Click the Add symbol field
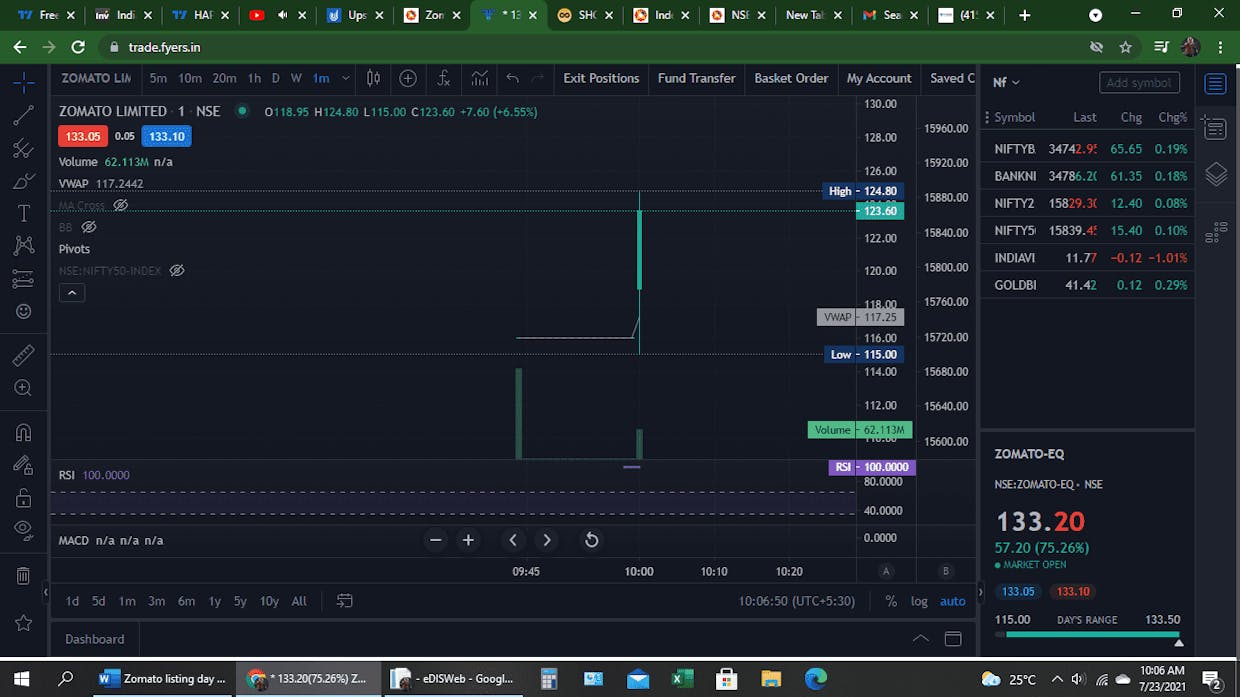This screenshot has height=697, width=1240. [x=1139, y=83]
